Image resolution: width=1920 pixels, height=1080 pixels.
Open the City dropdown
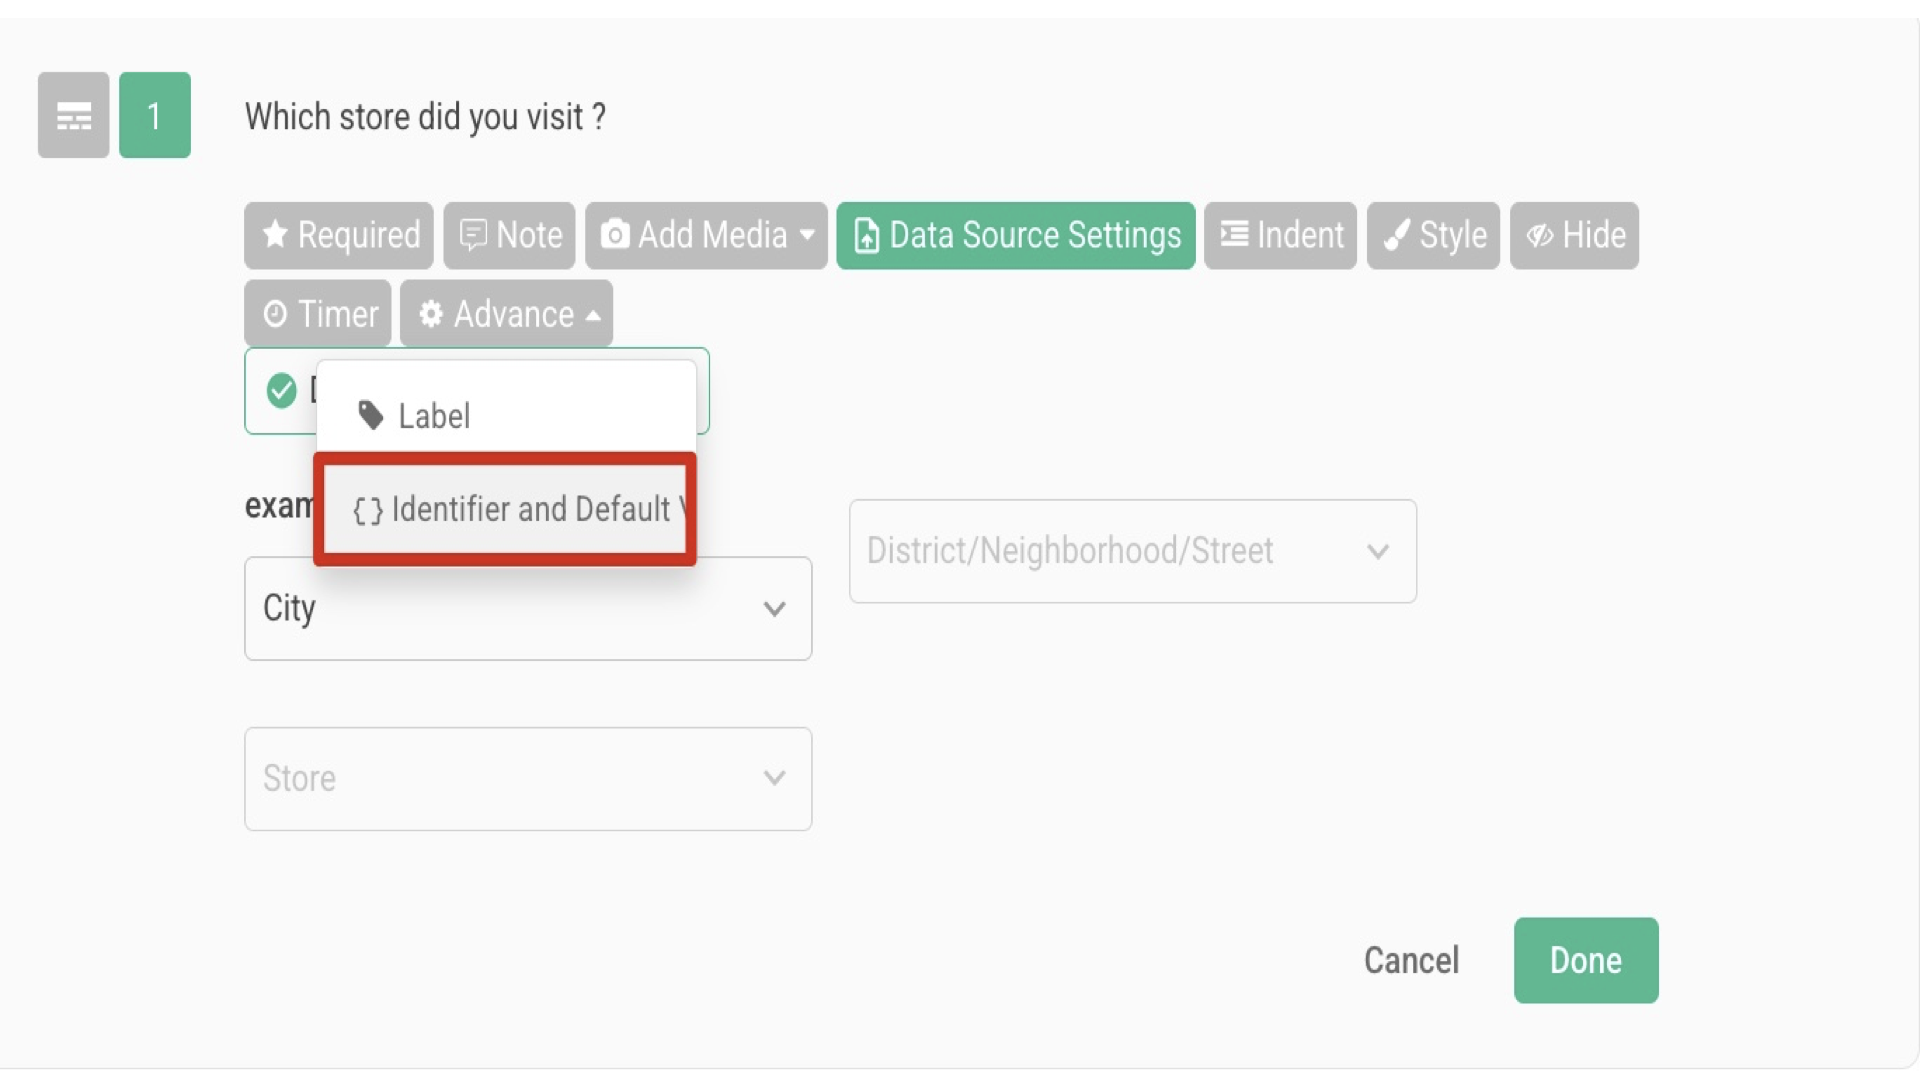(x=528, y=608)
